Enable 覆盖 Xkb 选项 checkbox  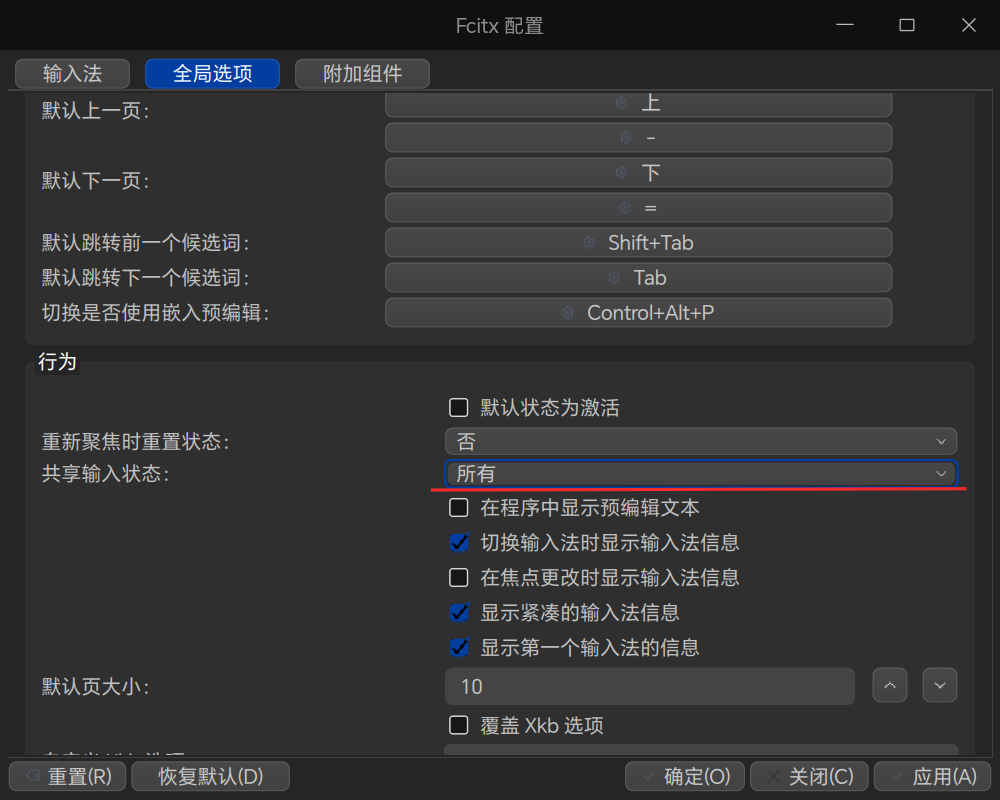[459, 725]
